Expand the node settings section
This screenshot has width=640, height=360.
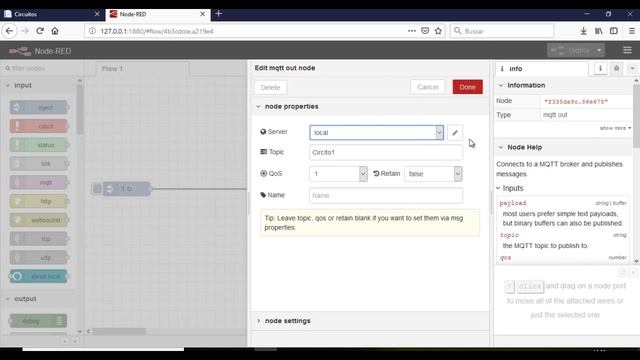tap(258, 321)
